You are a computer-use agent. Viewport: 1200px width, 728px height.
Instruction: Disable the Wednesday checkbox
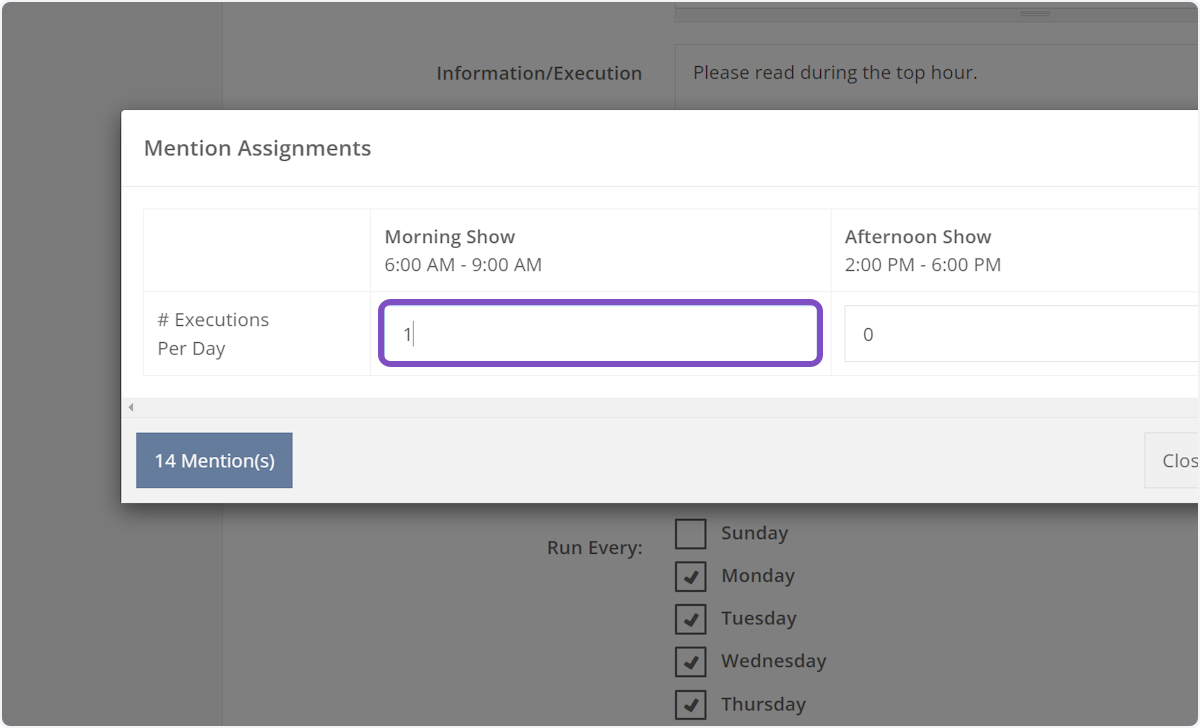pos(691,661)
